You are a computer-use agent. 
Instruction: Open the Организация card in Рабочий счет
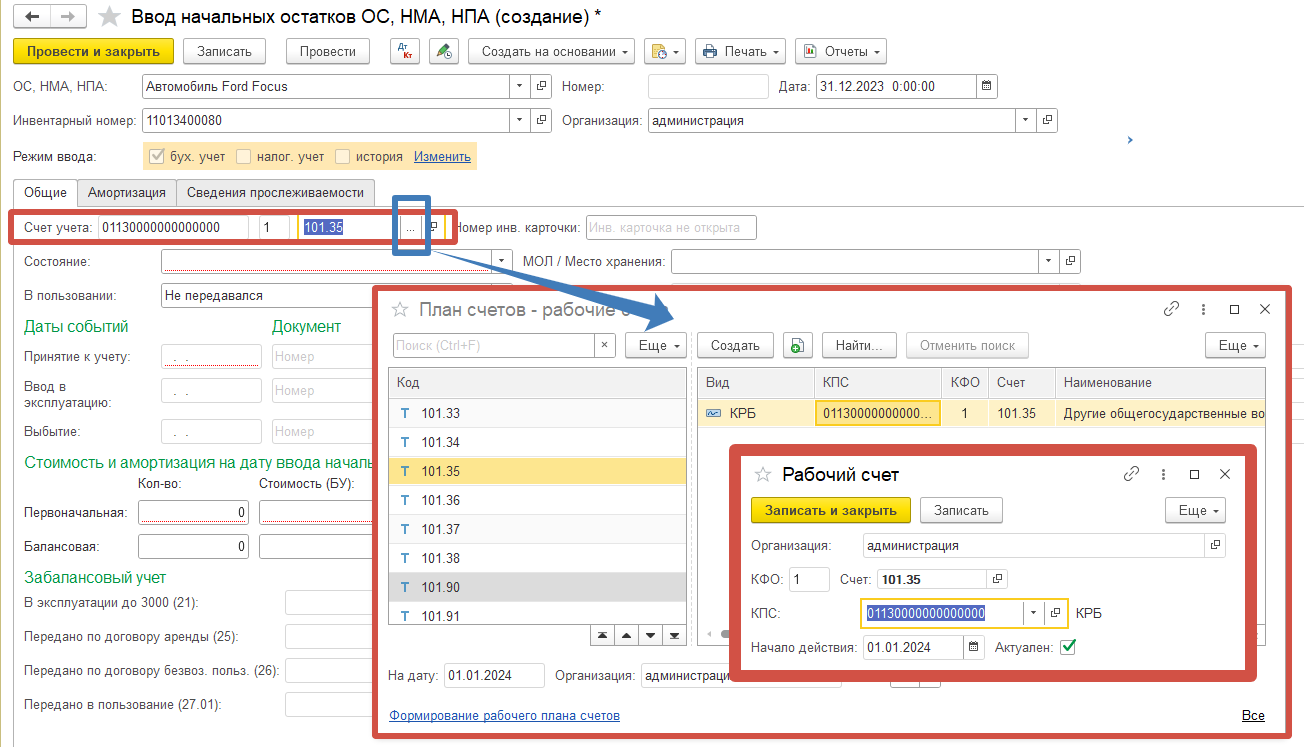point(1215,545)
